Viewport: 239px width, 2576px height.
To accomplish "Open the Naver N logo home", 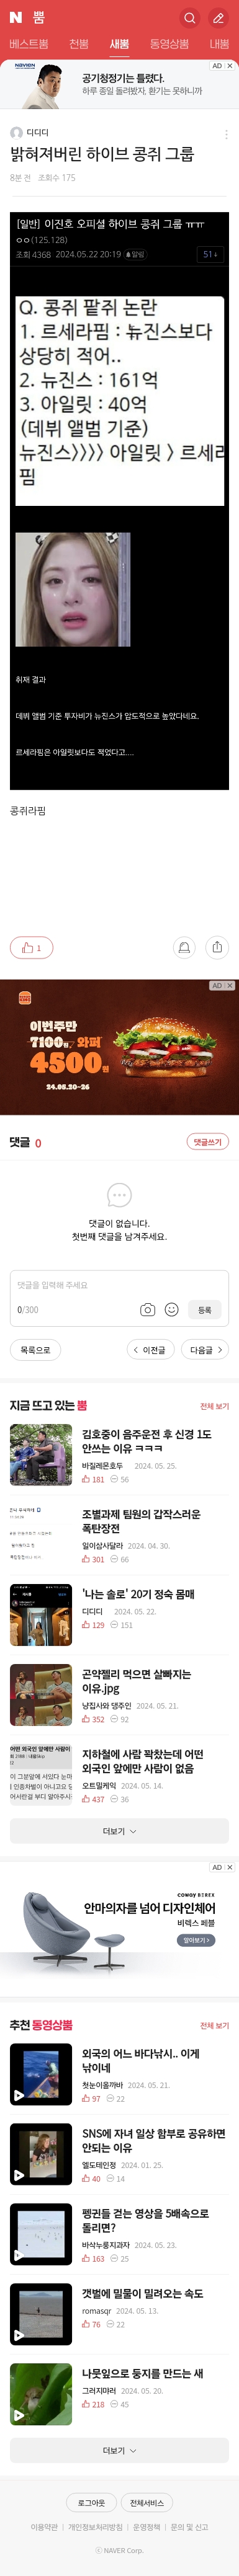I will coord(15,17).
